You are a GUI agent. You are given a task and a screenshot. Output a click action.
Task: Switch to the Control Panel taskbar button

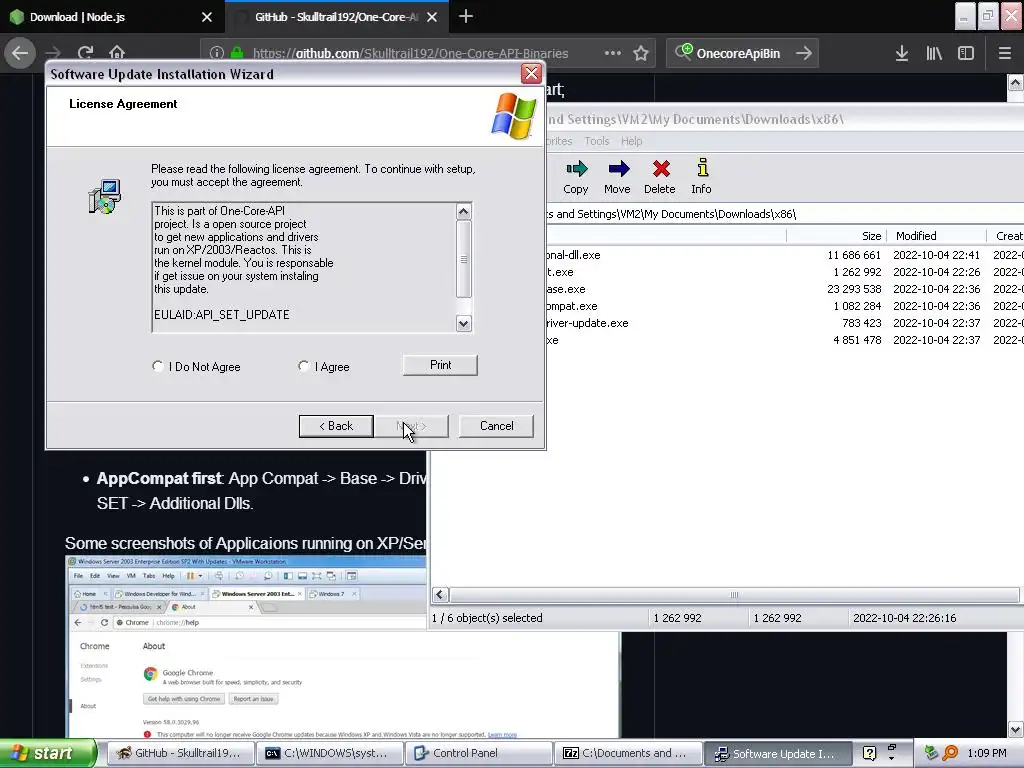coord(477,753)
